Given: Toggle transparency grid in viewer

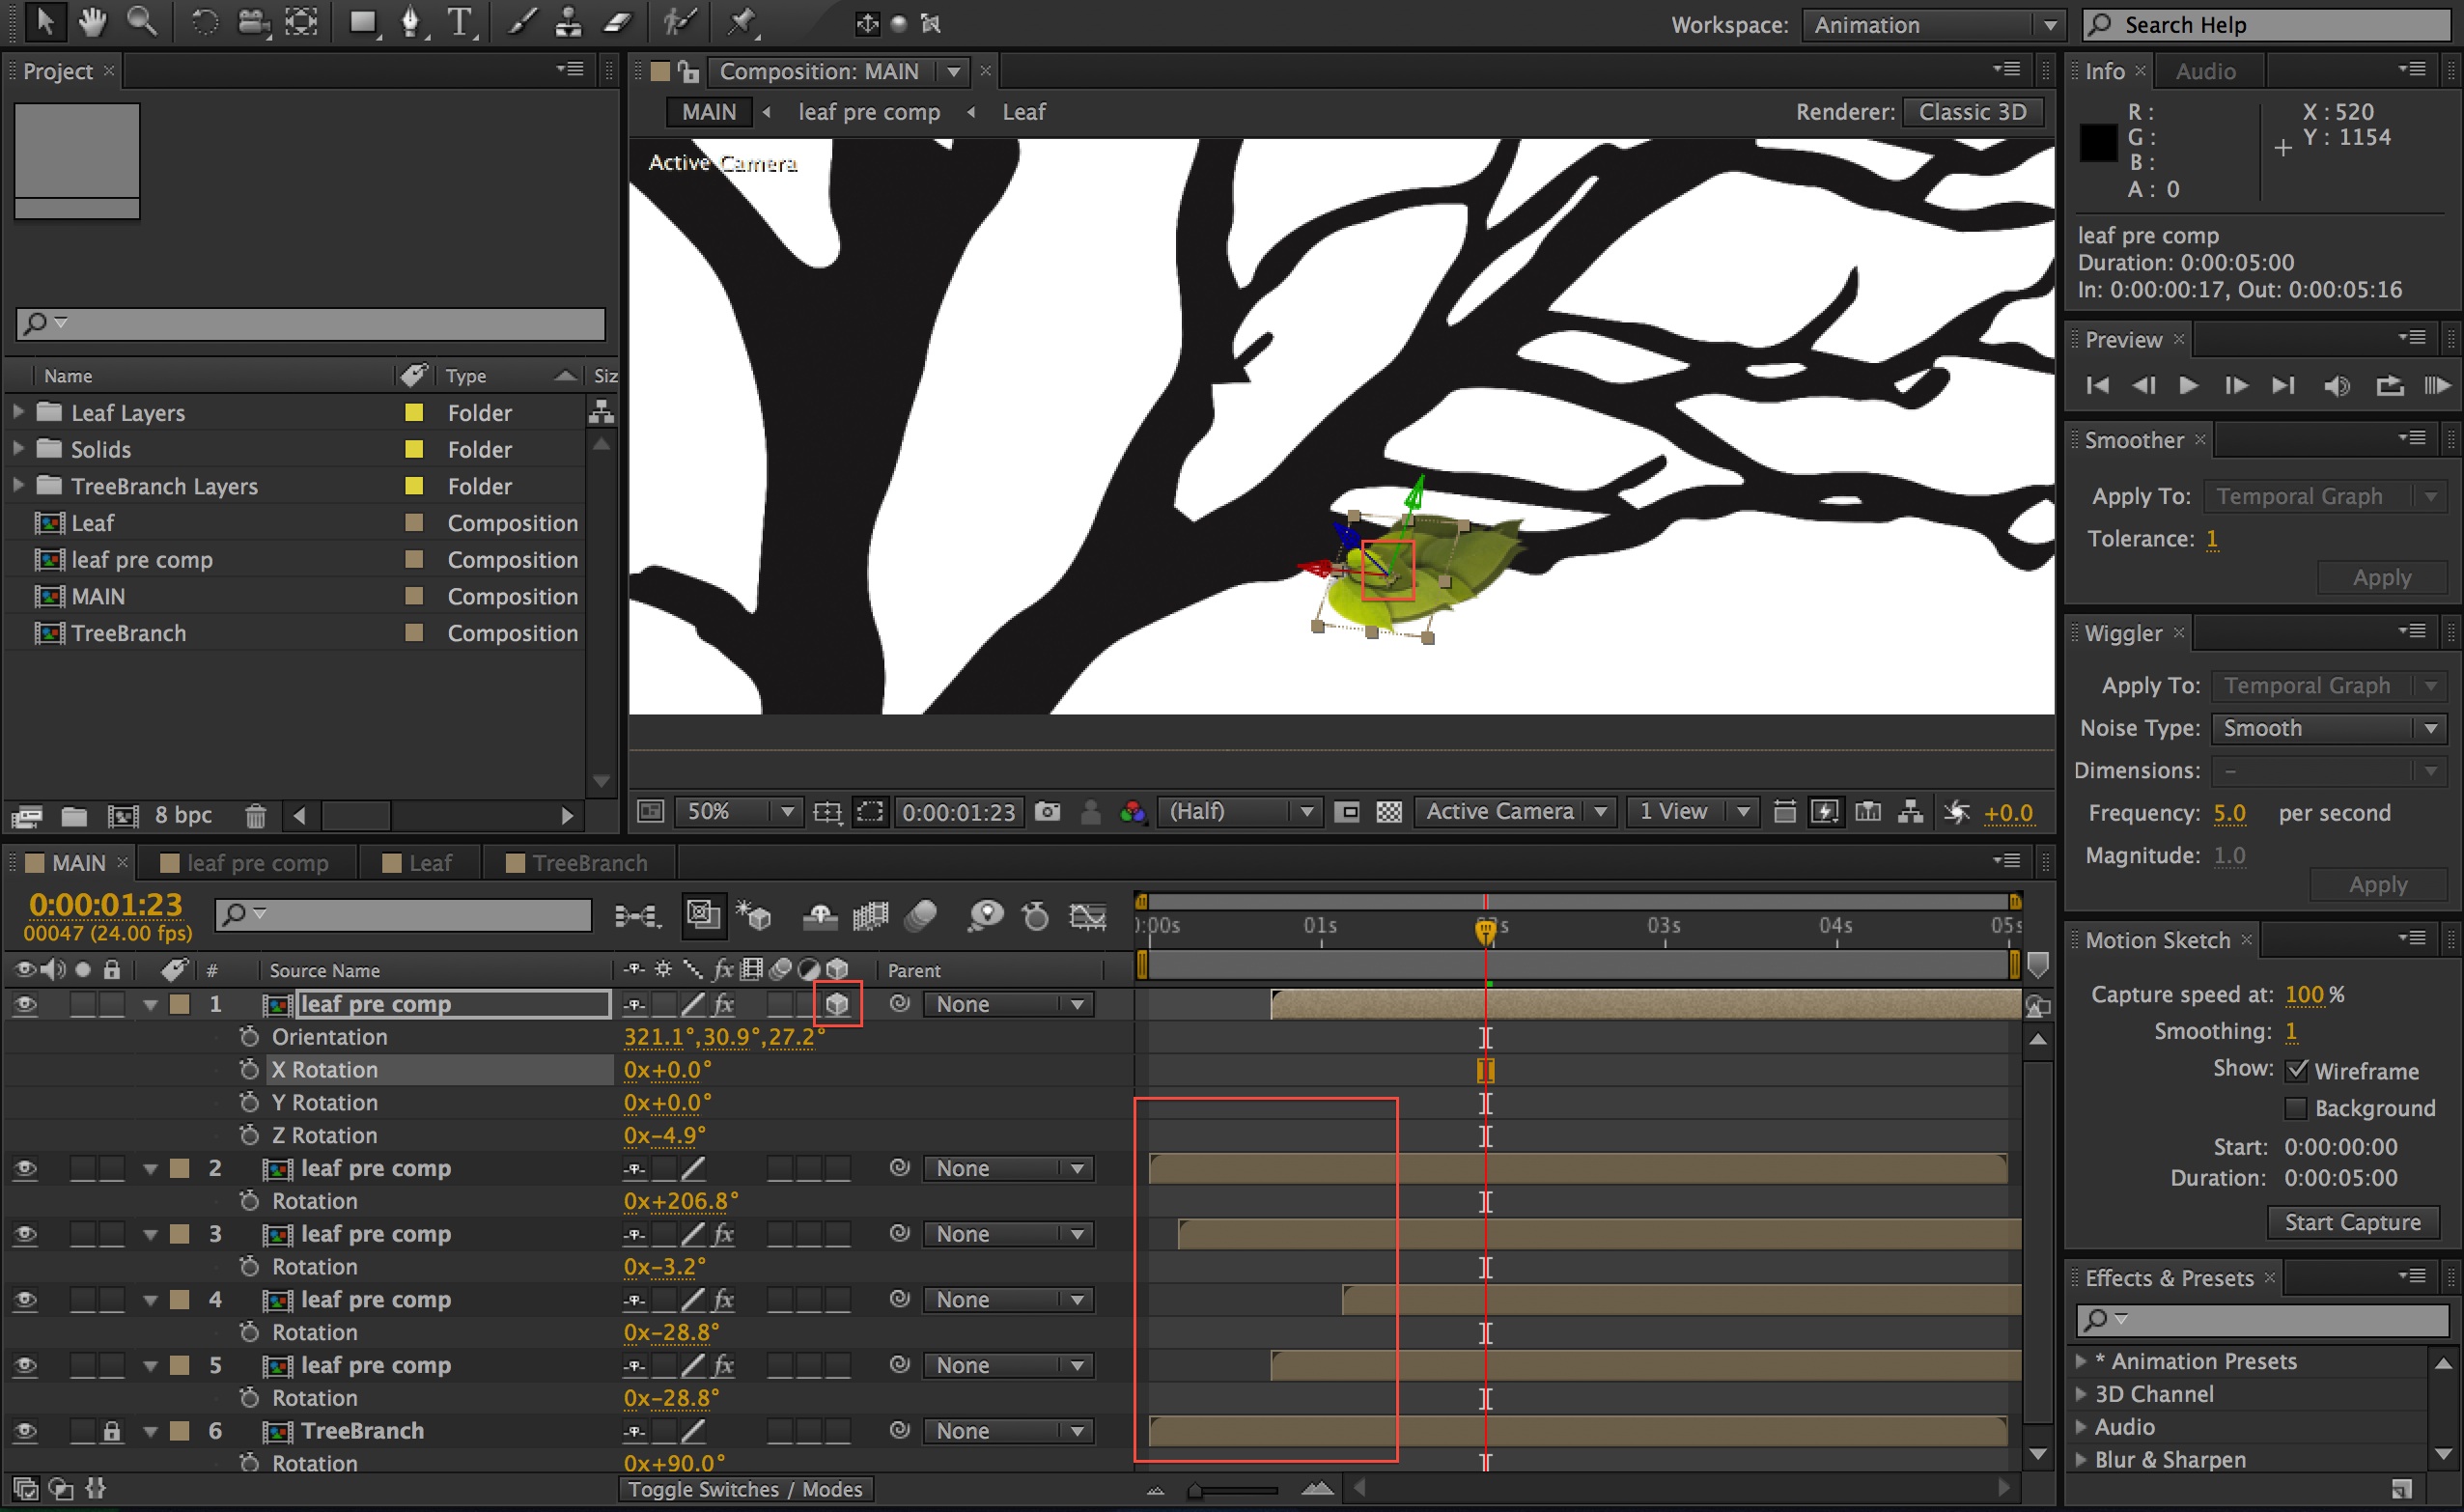Looking at the screenshot, I should (1389, 812).
